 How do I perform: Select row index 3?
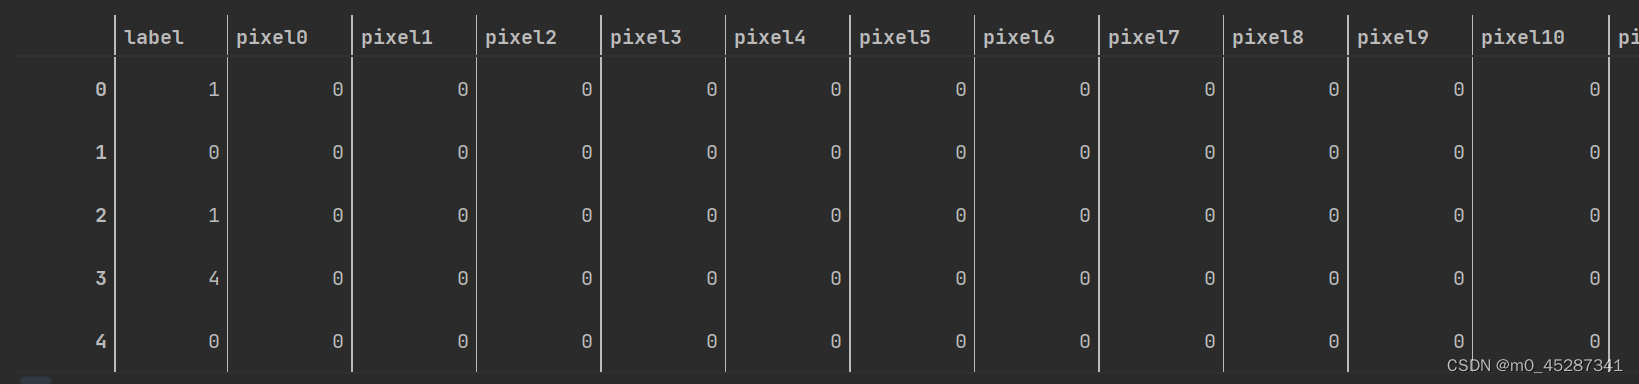[x=100, y=279]
